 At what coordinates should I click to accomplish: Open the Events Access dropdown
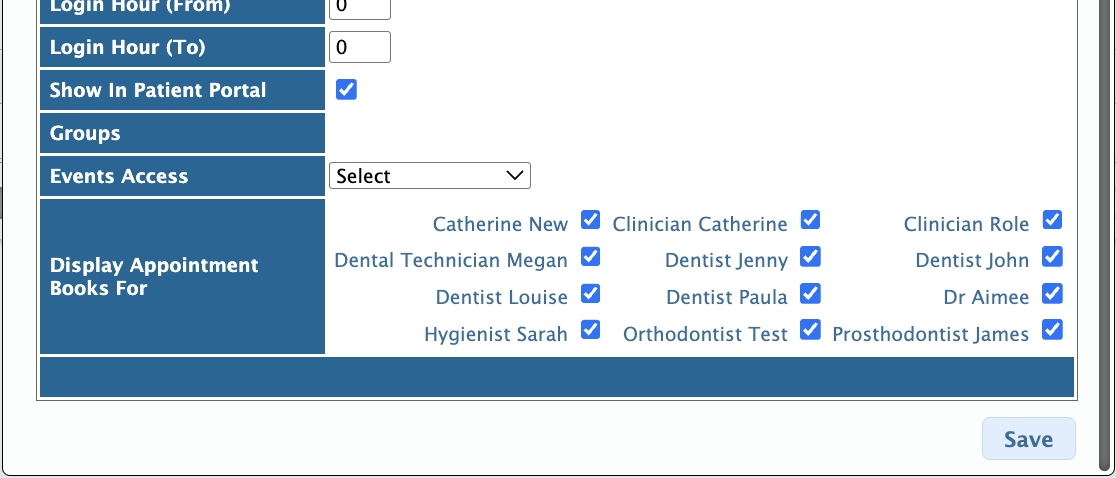click(430, 176)
